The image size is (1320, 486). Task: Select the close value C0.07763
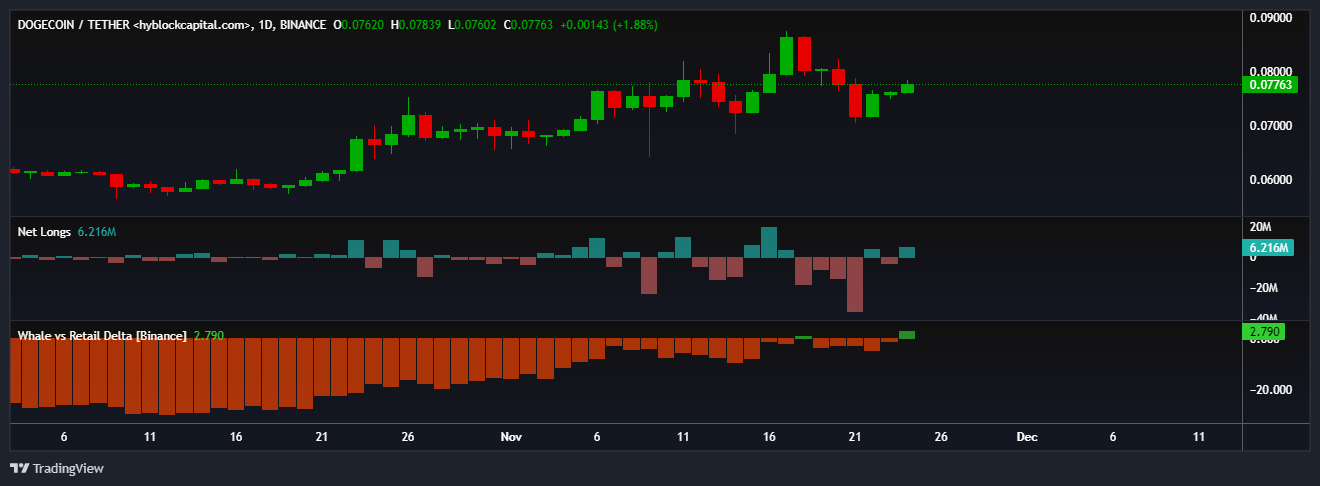pyautogui.click(x=529, y=25)
